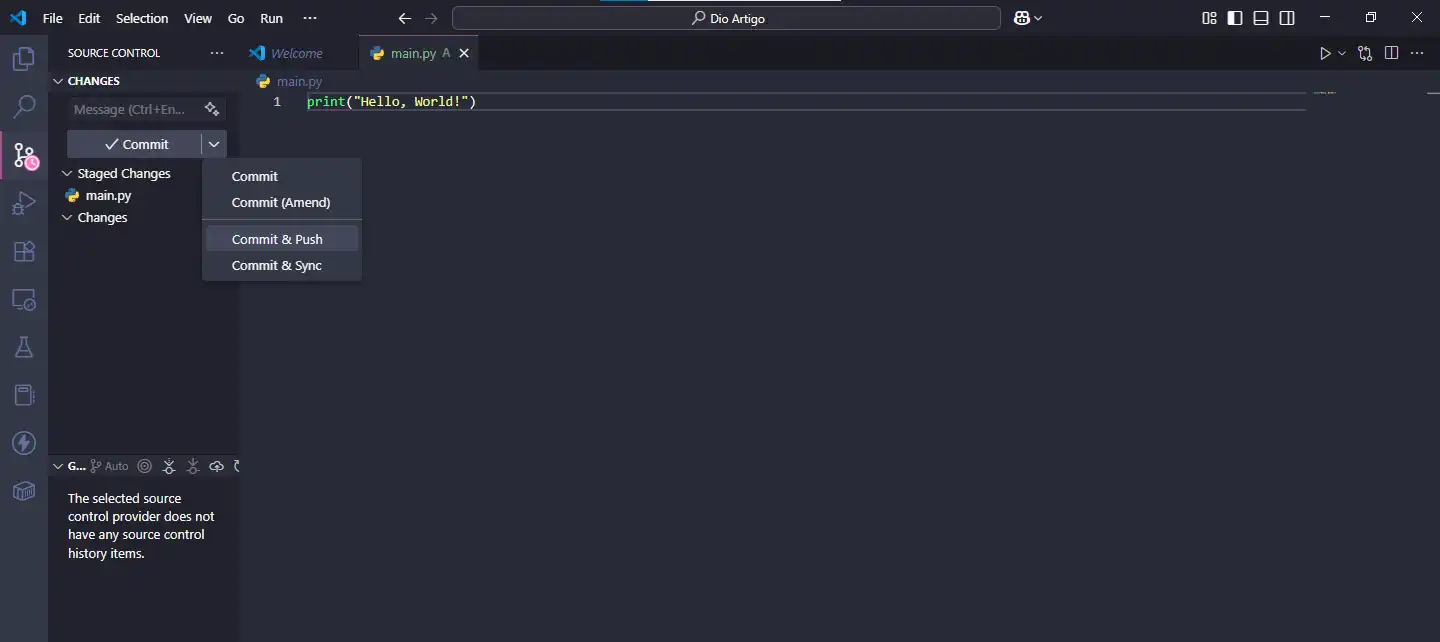
Task: Click main.py in the breadcrumb
Action: 299,81
